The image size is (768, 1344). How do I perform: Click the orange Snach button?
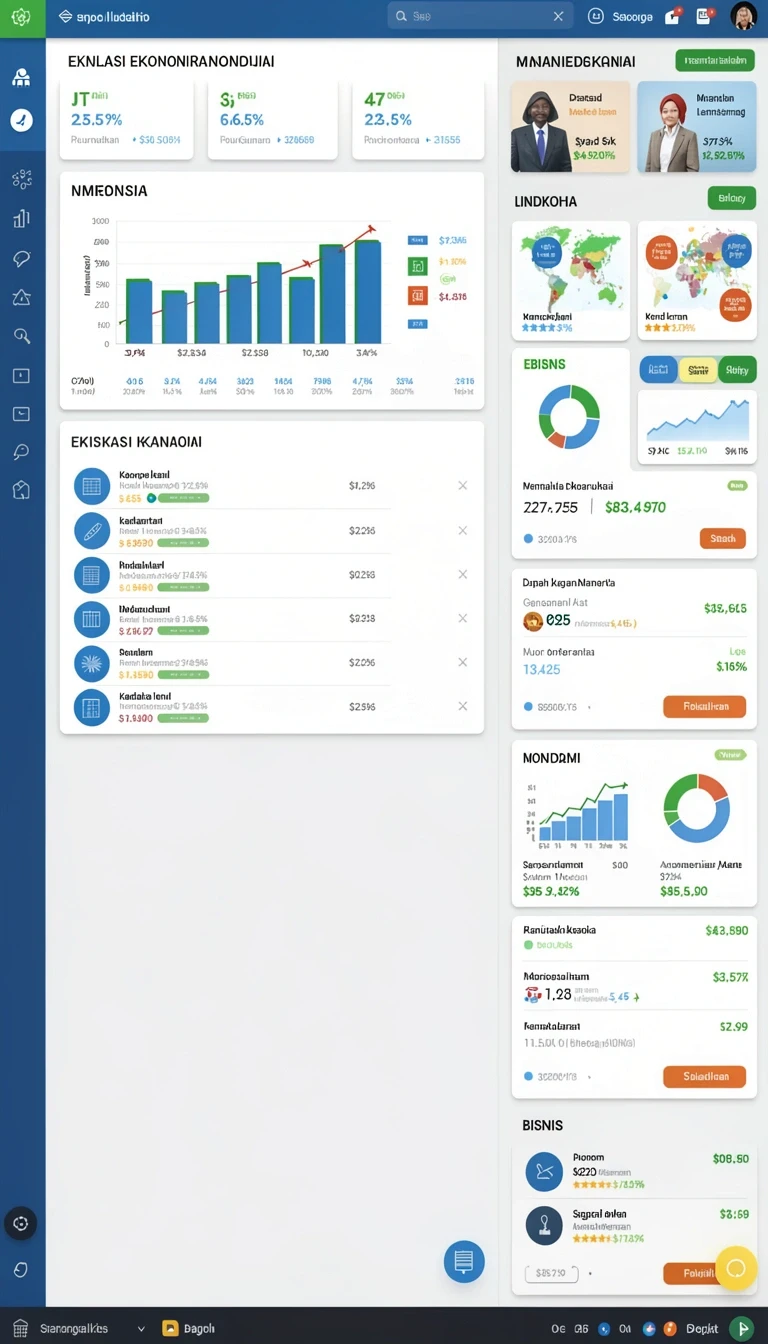722,538
